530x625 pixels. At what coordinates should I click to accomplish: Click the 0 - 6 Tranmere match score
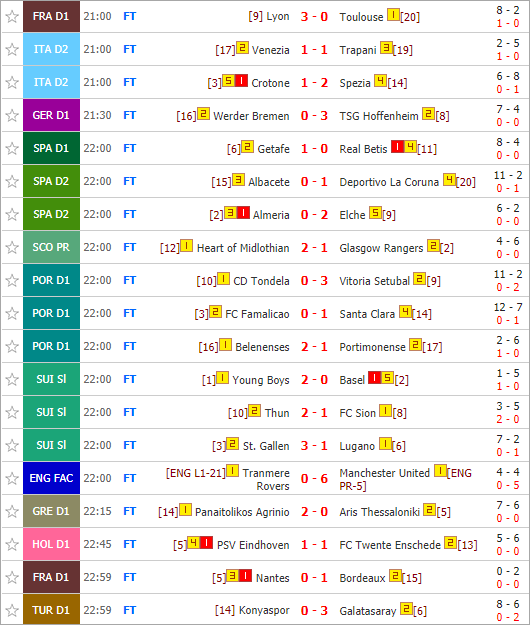[314, 478]
